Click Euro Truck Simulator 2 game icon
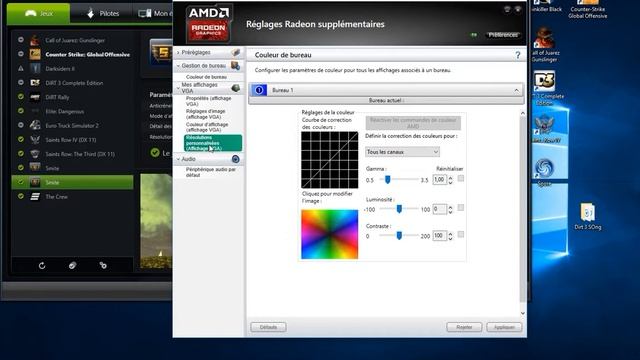 [x=35, y=125]
